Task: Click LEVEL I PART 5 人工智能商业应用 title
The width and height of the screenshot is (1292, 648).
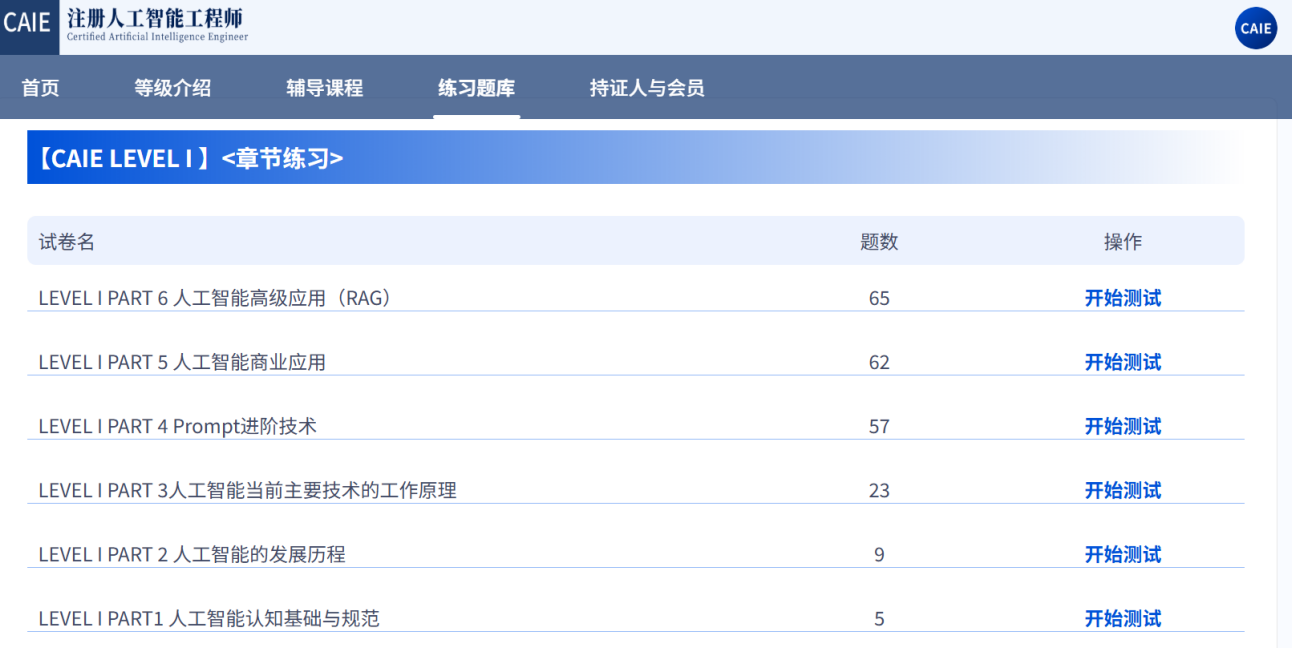Action: coord(182,362)
